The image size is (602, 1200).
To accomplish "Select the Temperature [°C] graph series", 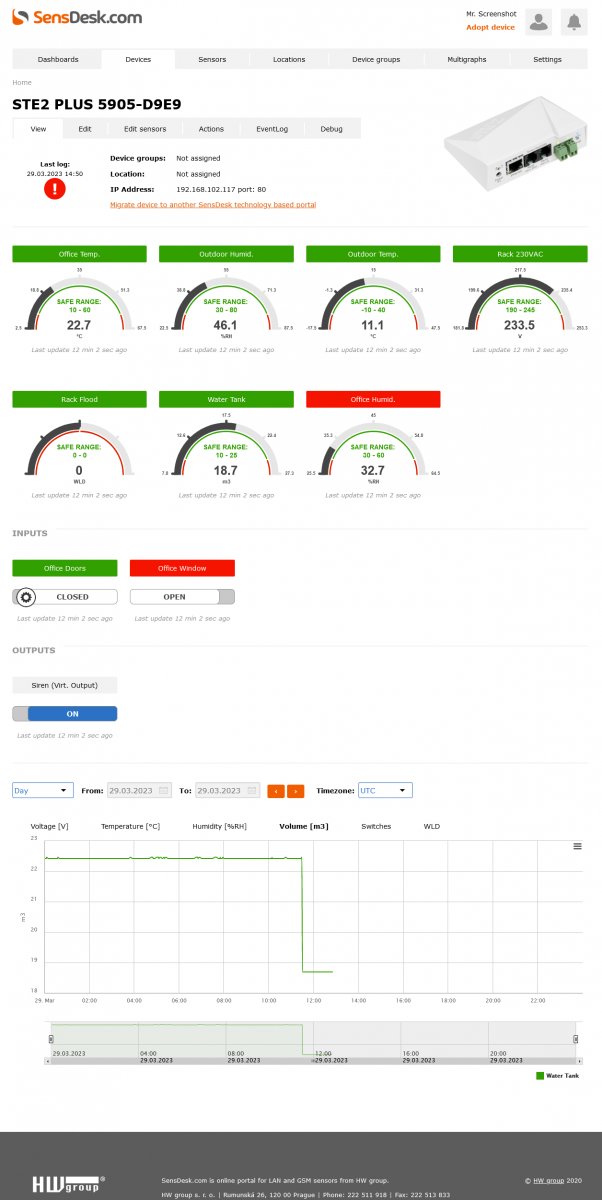I will 130,826.
